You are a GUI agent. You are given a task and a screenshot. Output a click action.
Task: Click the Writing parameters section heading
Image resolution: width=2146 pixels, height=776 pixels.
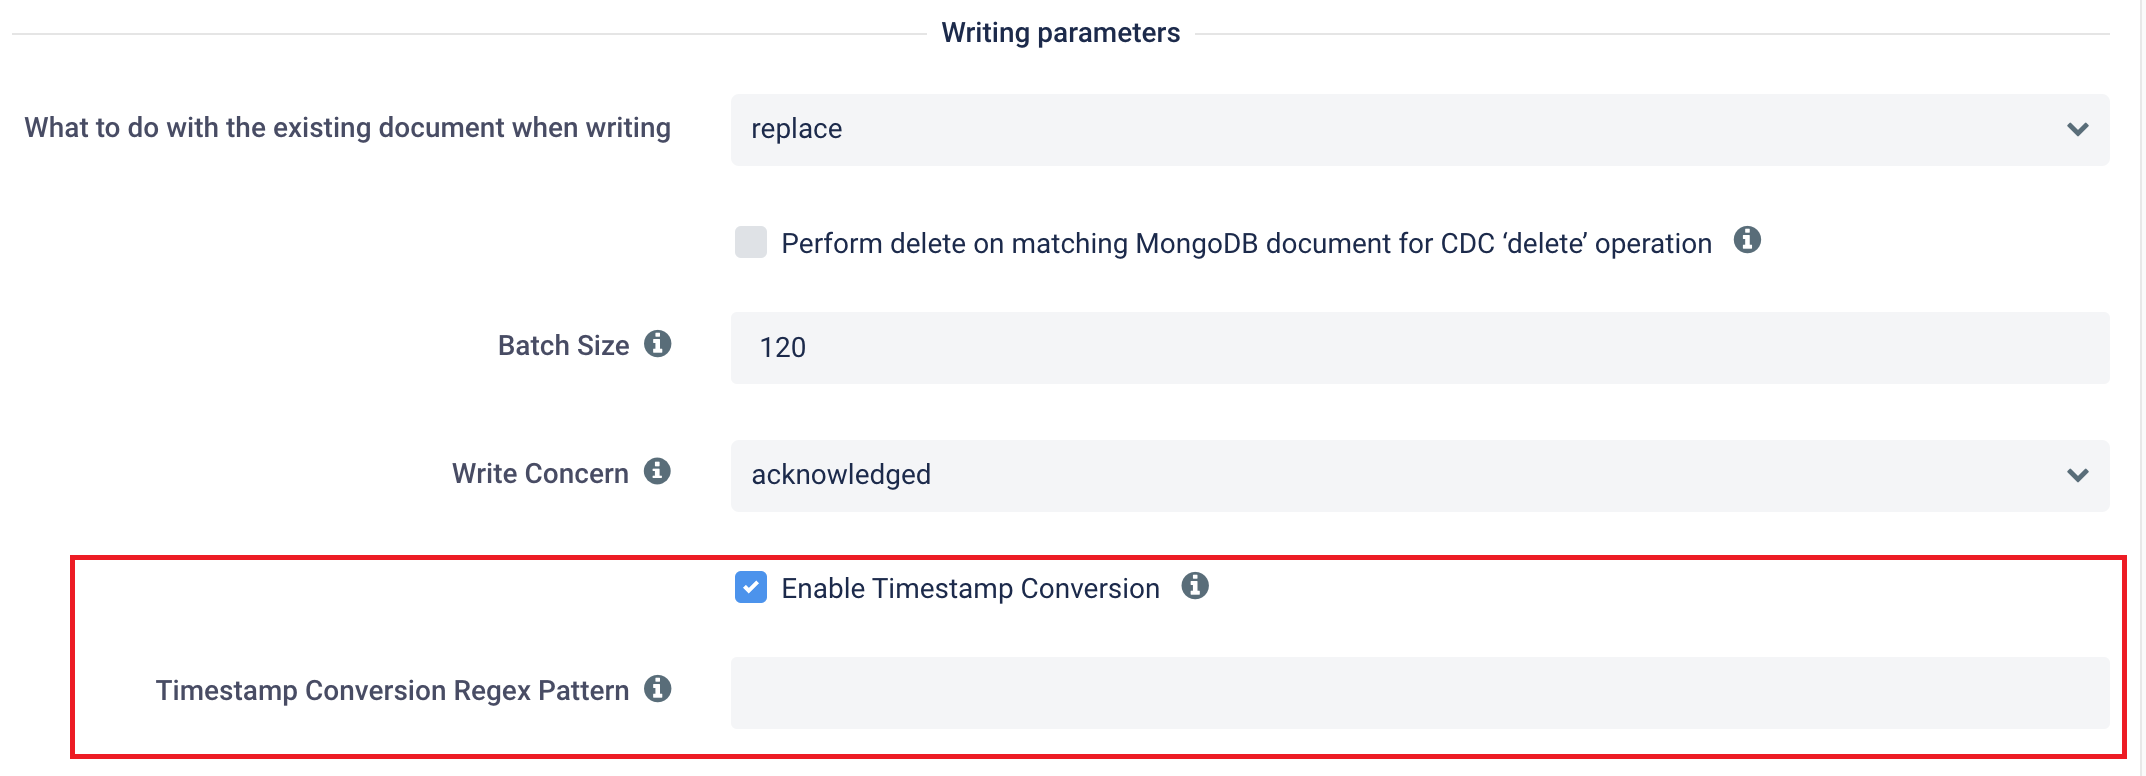click(1060, 33)
